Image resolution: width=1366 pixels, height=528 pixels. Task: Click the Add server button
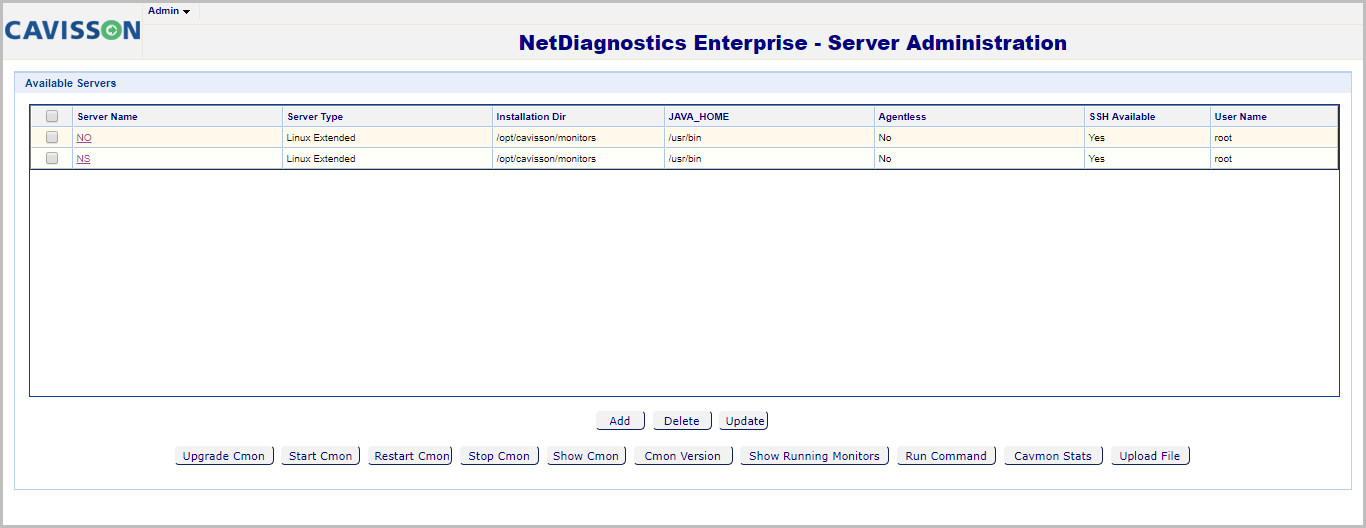620,421
